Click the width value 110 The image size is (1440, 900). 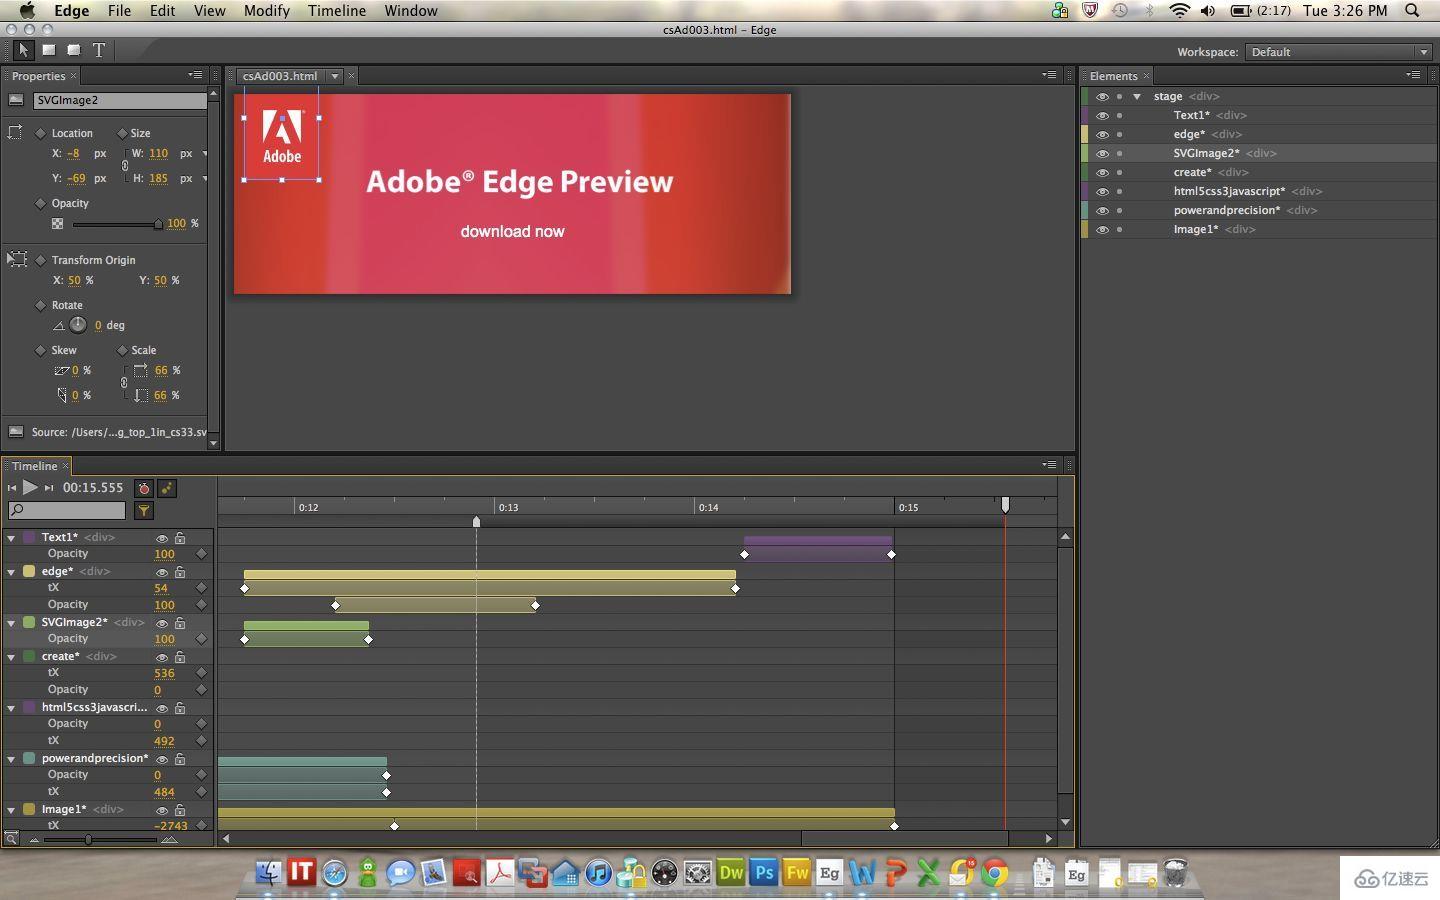(158, 154)
